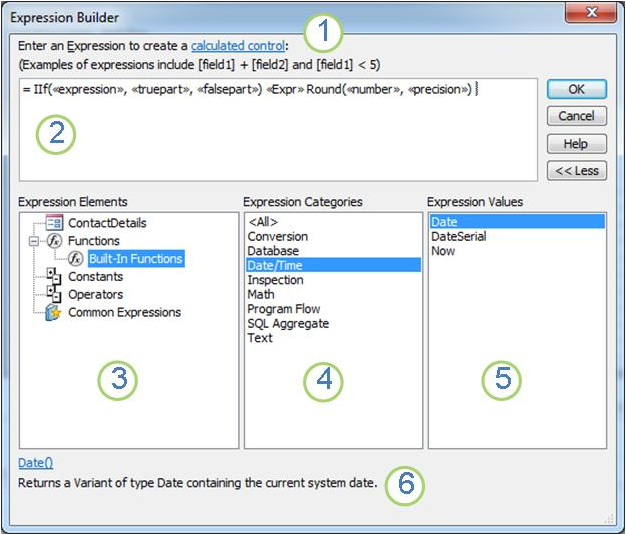Viewport: 626px width, 534px height.
Task: Open the calculated control link
Action: click(x=238, y=46)
